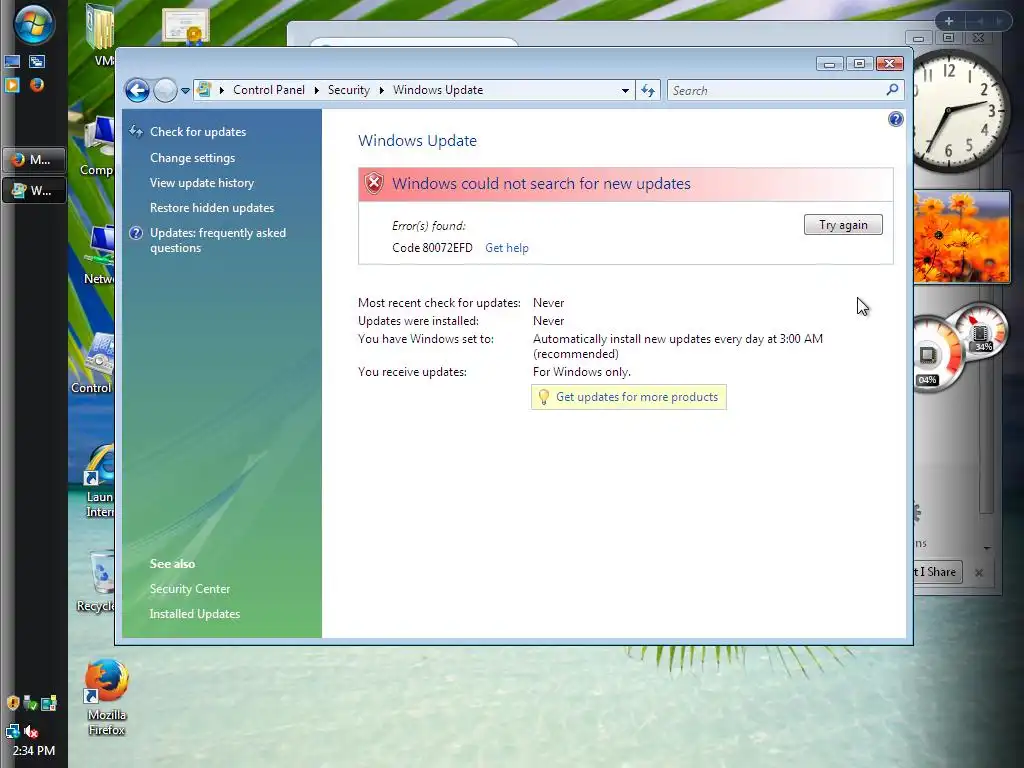Click the search magnifier icon

click(892, 89)
